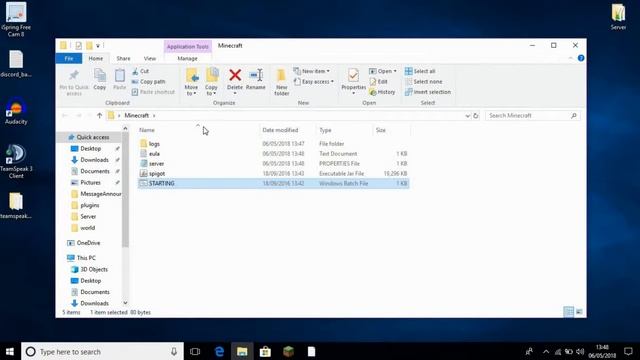Select the eula text document
Viewport: 640px width, 360px height.
point(273,154)
